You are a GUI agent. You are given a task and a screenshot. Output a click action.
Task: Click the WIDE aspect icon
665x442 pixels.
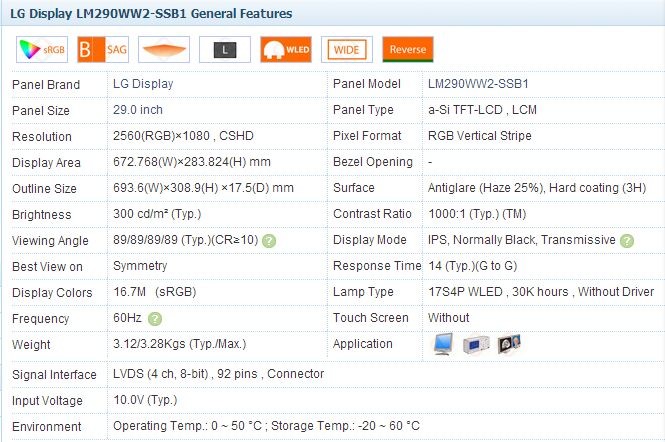[347, 50]
